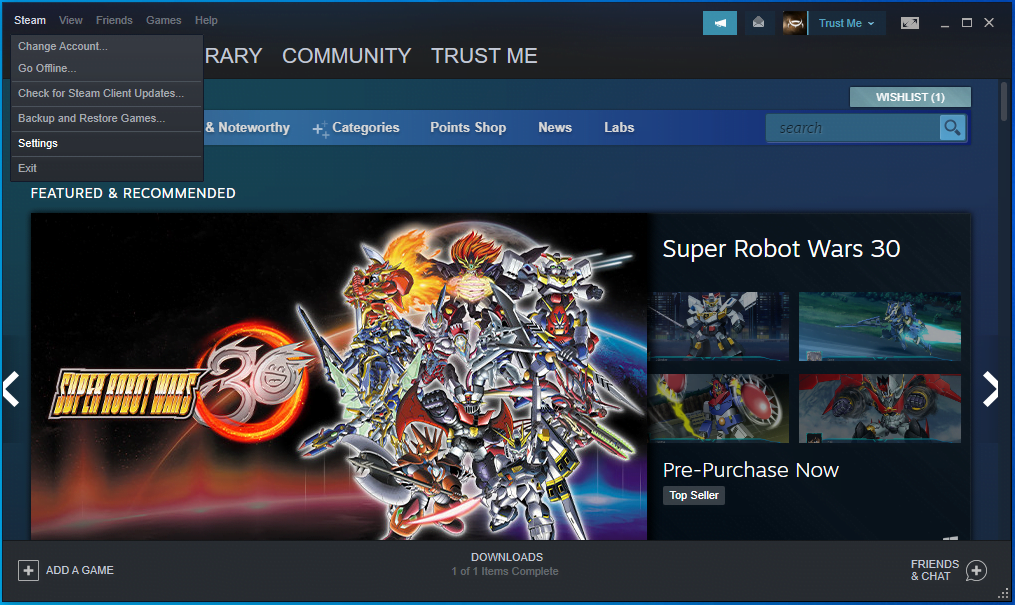View first screenshot with white robot

(719, 326)
